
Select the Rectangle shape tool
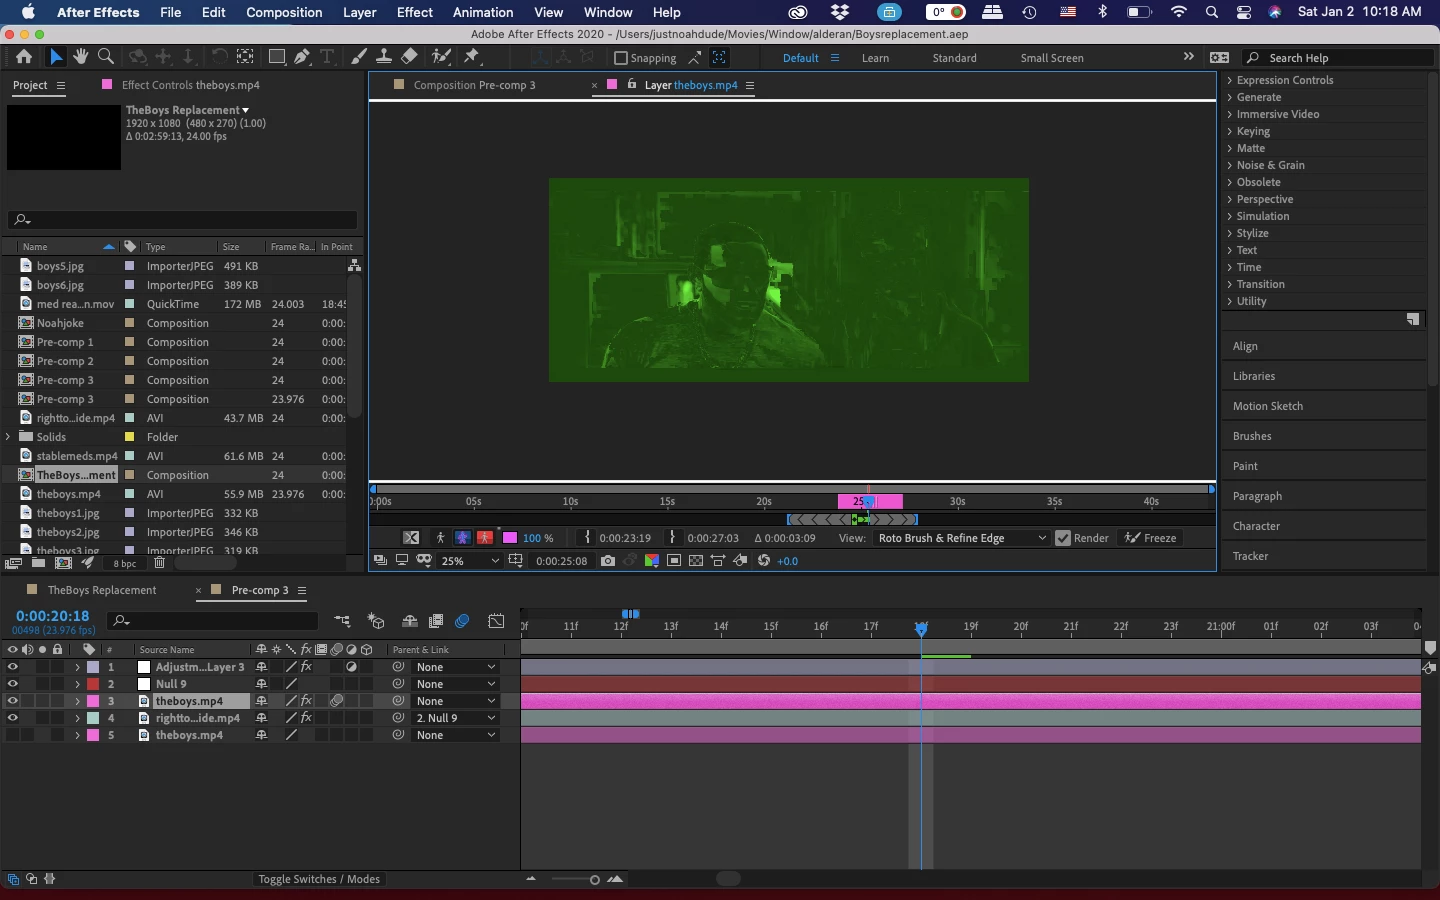click(x=277, y=57)
